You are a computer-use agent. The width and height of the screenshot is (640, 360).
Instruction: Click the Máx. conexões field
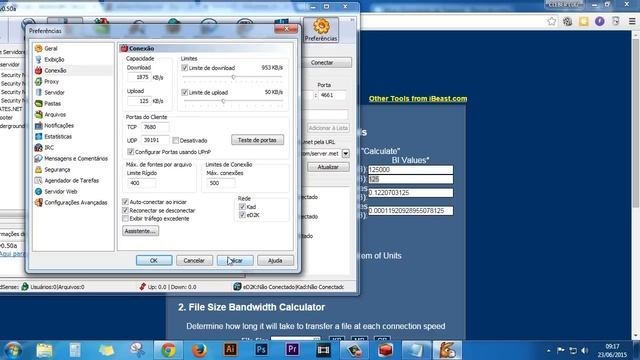(221, 183)
